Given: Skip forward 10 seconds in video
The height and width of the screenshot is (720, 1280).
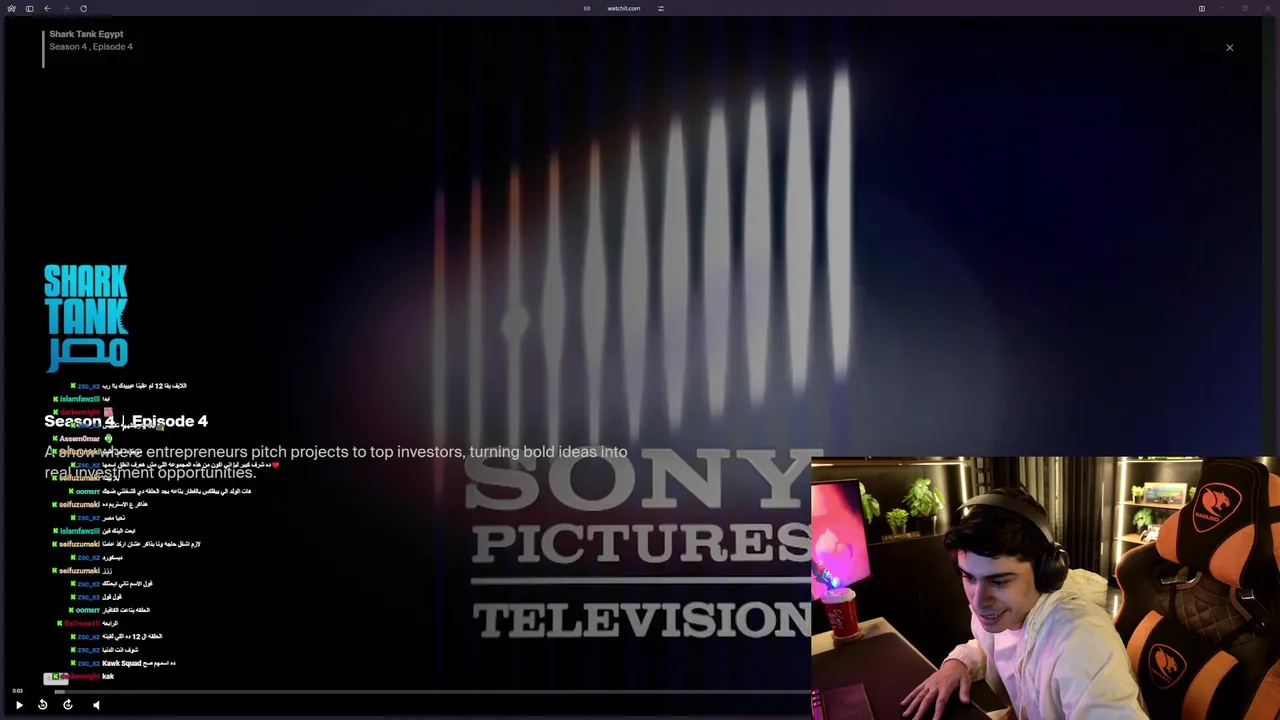Looking at the screenshot, I should pos(67,705).
